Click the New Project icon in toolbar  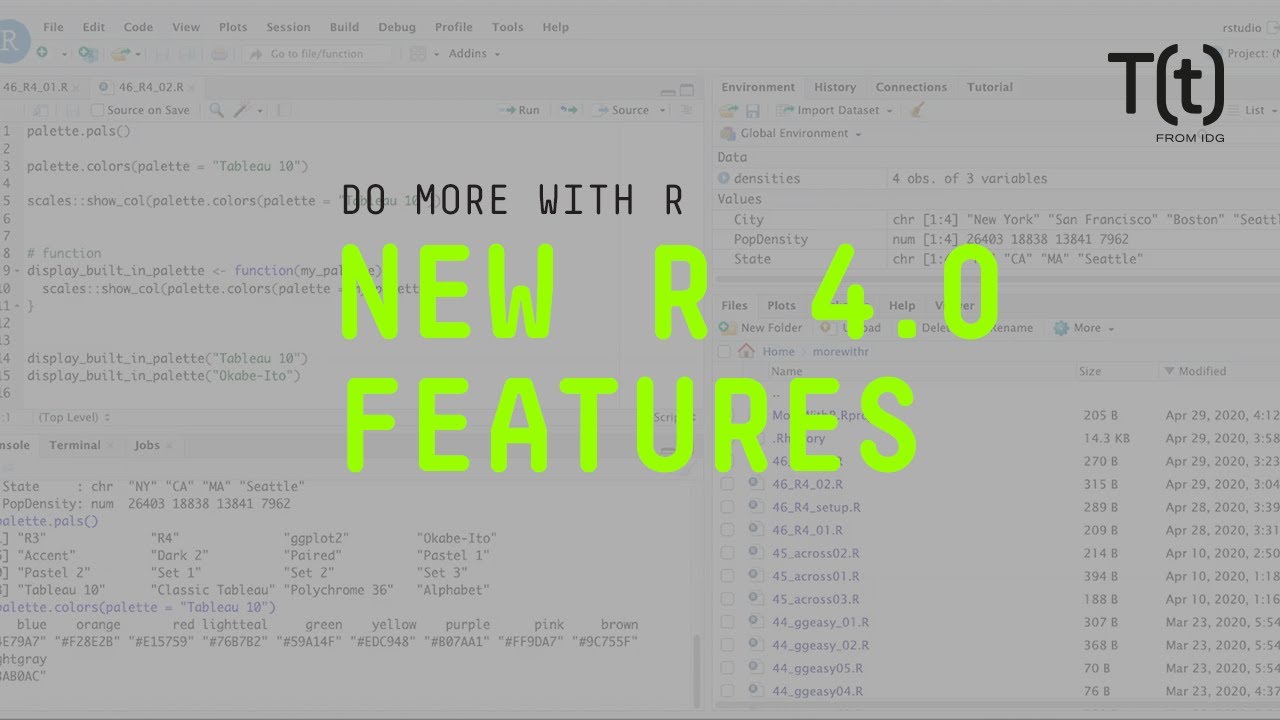point(87,53)
